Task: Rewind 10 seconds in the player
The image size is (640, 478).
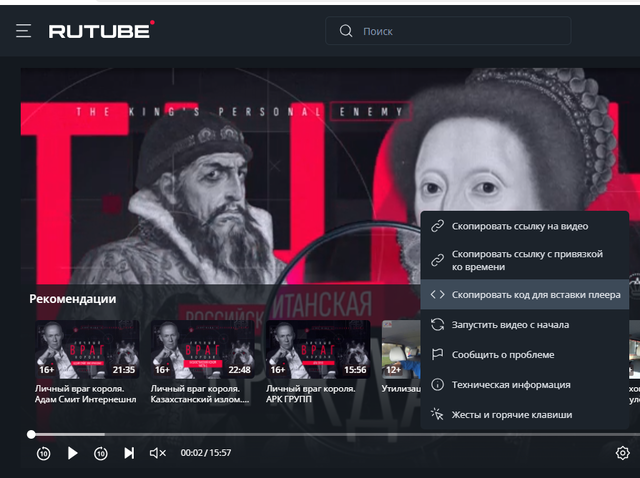Action: coord(44,453)
